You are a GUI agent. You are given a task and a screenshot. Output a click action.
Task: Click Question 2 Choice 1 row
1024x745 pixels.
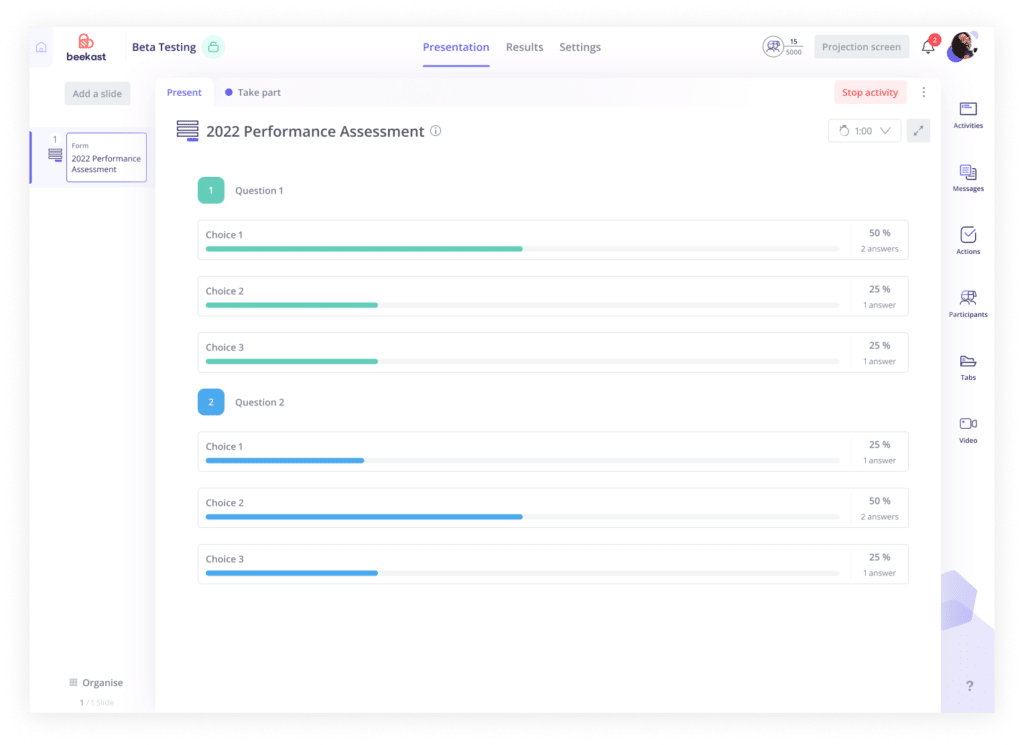click(x=553, y=451)
